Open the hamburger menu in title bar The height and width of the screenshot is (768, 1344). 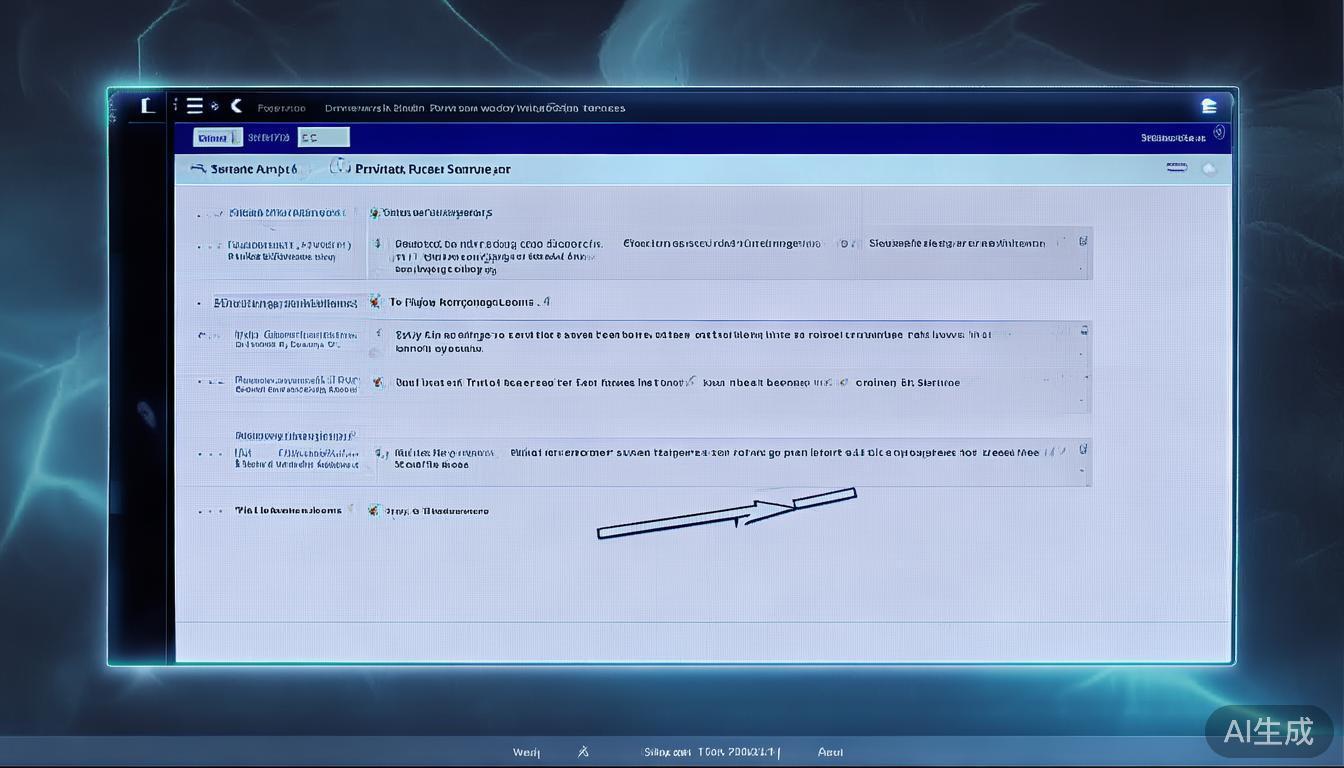coord(194,106)
